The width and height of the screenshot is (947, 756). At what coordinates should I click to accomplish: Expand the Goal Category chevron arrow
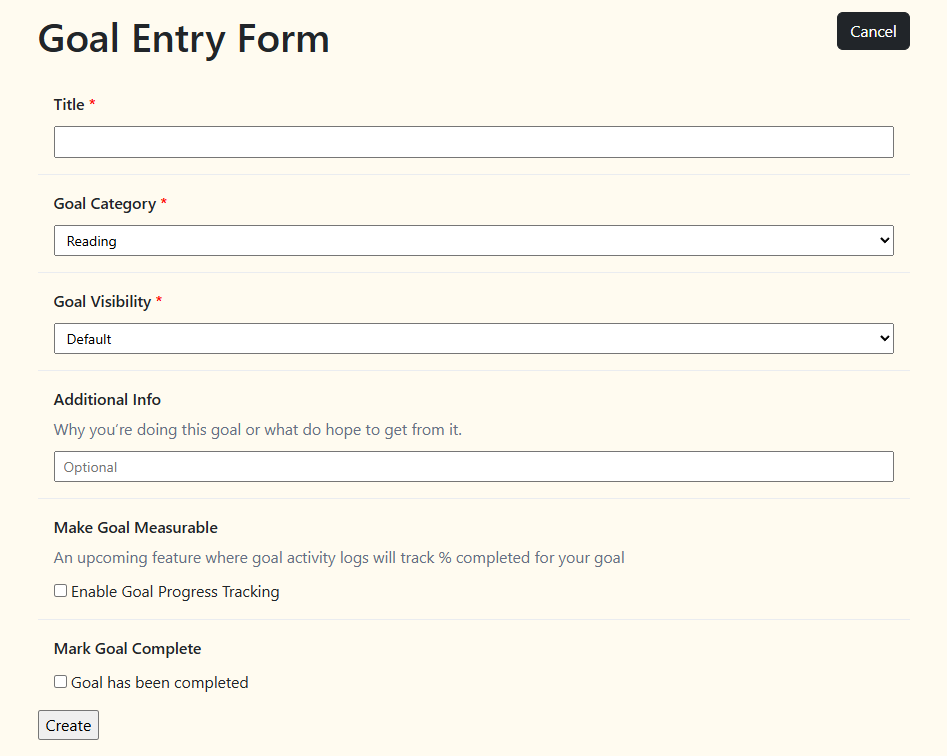point(884,240)
